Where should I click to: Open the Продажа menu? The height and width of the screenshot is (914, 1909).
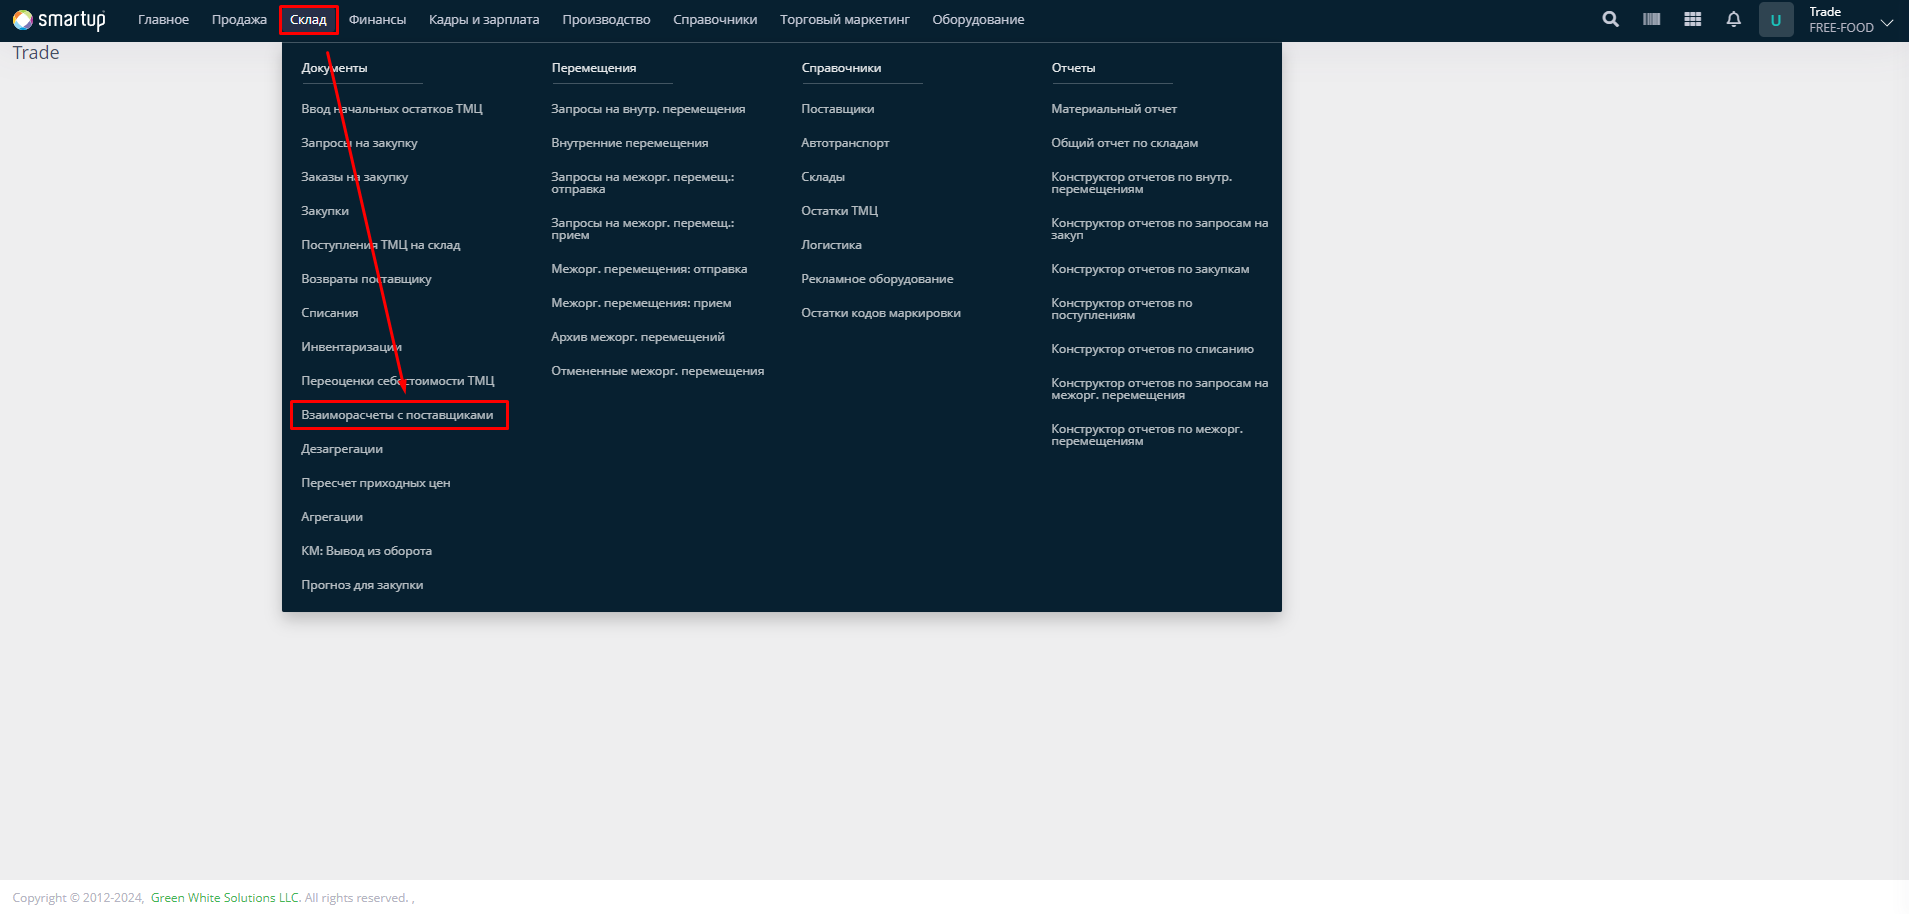pos(239,20)
